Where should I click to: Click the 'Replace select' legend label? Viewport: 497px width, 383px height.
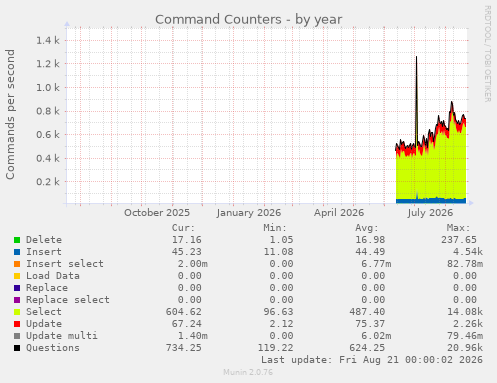68,300
